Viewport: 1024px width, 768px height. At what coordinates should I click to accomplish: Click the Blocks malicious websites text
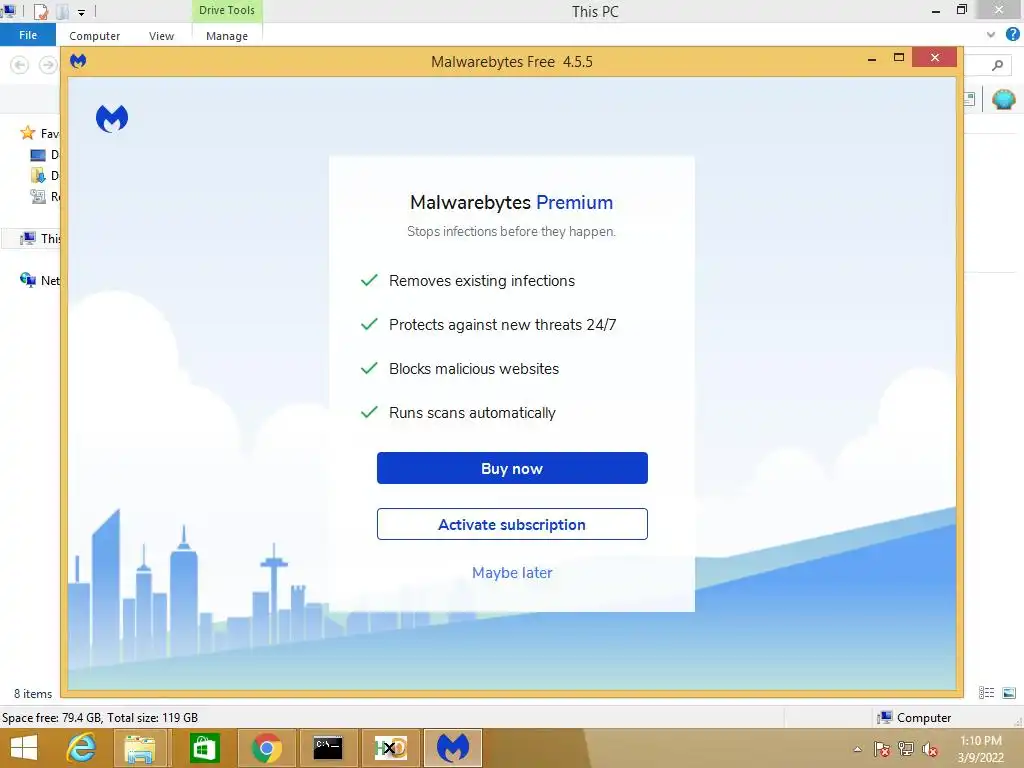(474, 369)
